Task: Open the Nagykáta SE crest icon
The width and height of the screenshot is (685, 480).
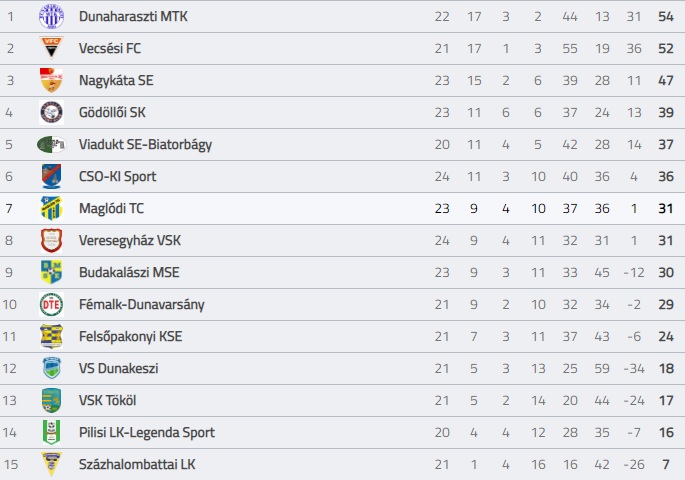Action: click(x=52, y=80)
